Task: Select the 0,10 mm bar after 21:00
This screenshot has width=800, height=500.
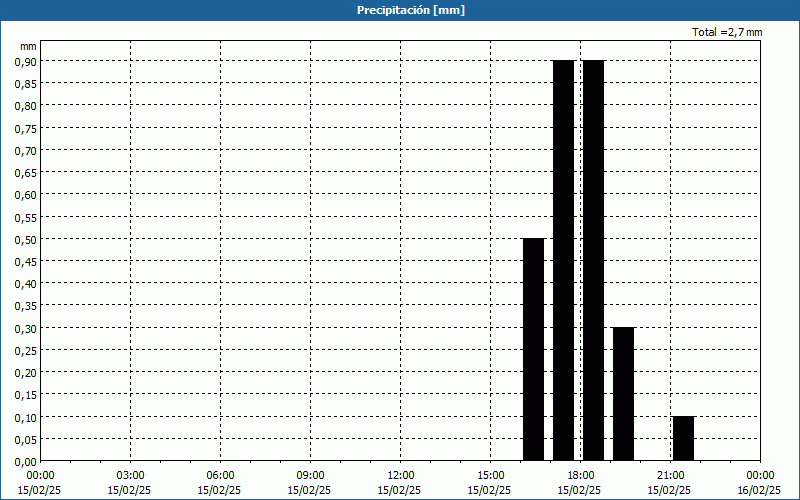Action: pos(684,438)
